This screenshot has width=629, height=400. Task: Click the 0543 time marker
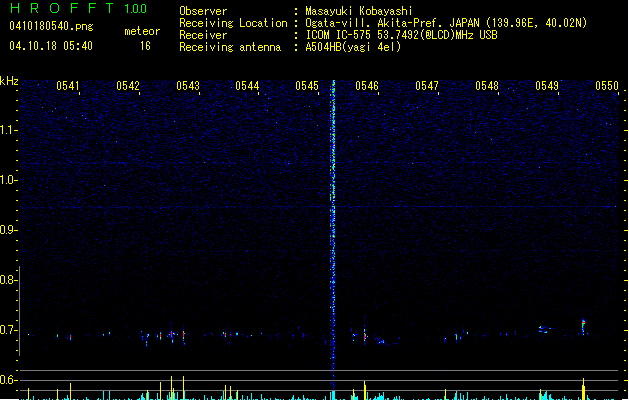188,86
